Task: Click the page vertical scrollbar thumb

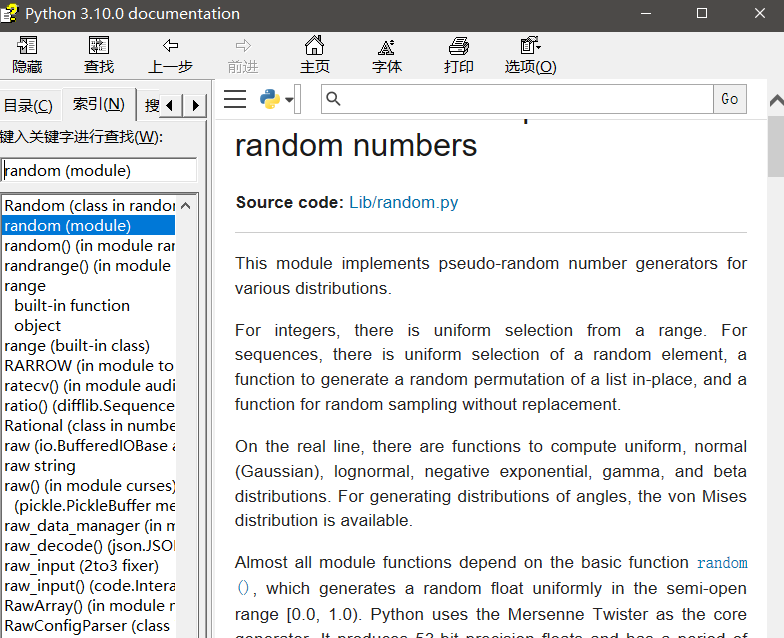Action: pos(776,146)
